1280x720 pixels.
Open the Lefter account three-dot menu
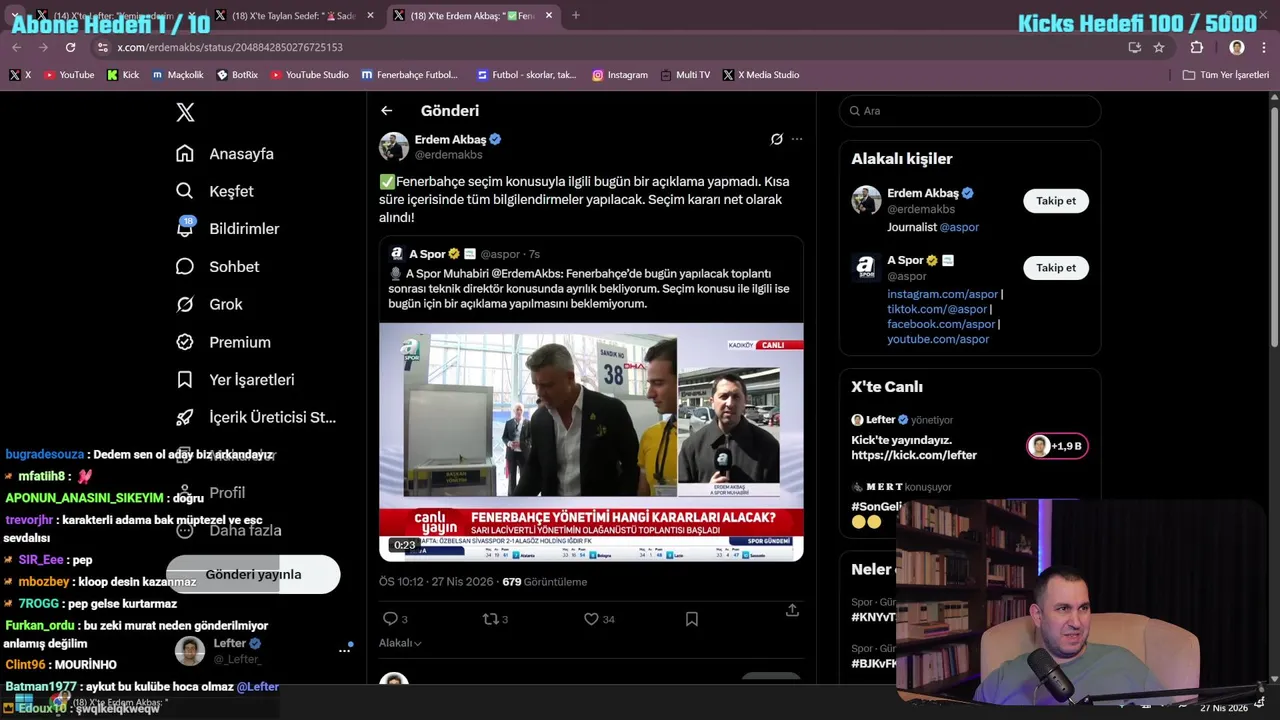coord(345,650)
